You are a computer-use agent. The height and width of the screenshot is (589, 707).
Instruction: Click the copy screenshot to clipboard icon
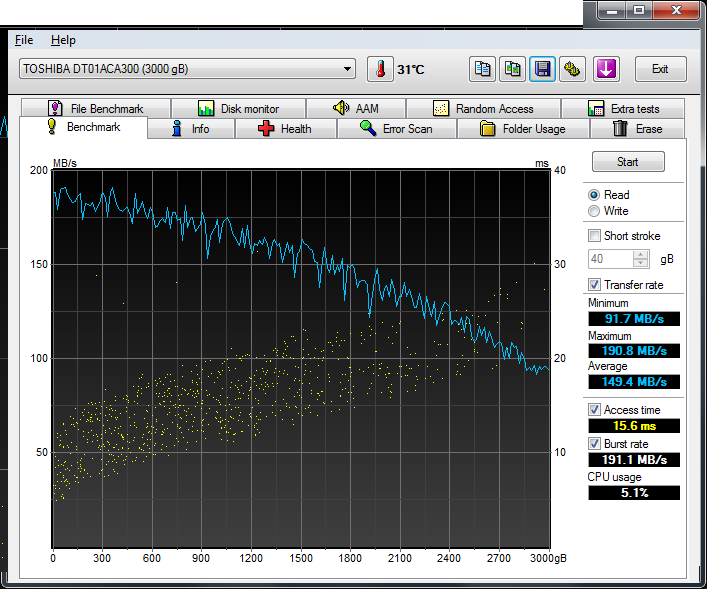[513, 69]
